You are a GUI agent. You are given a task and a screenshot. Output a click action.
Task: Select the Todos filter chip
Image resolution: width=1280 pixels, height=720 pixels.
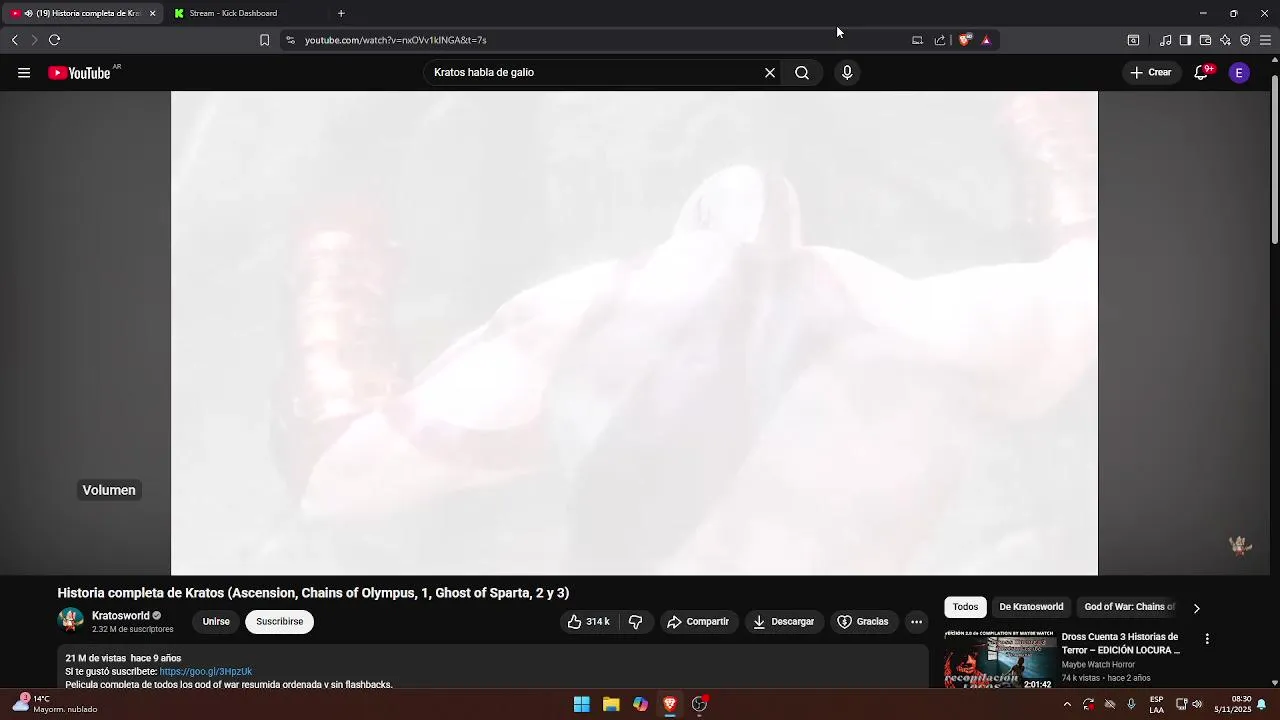click(965, 607)
